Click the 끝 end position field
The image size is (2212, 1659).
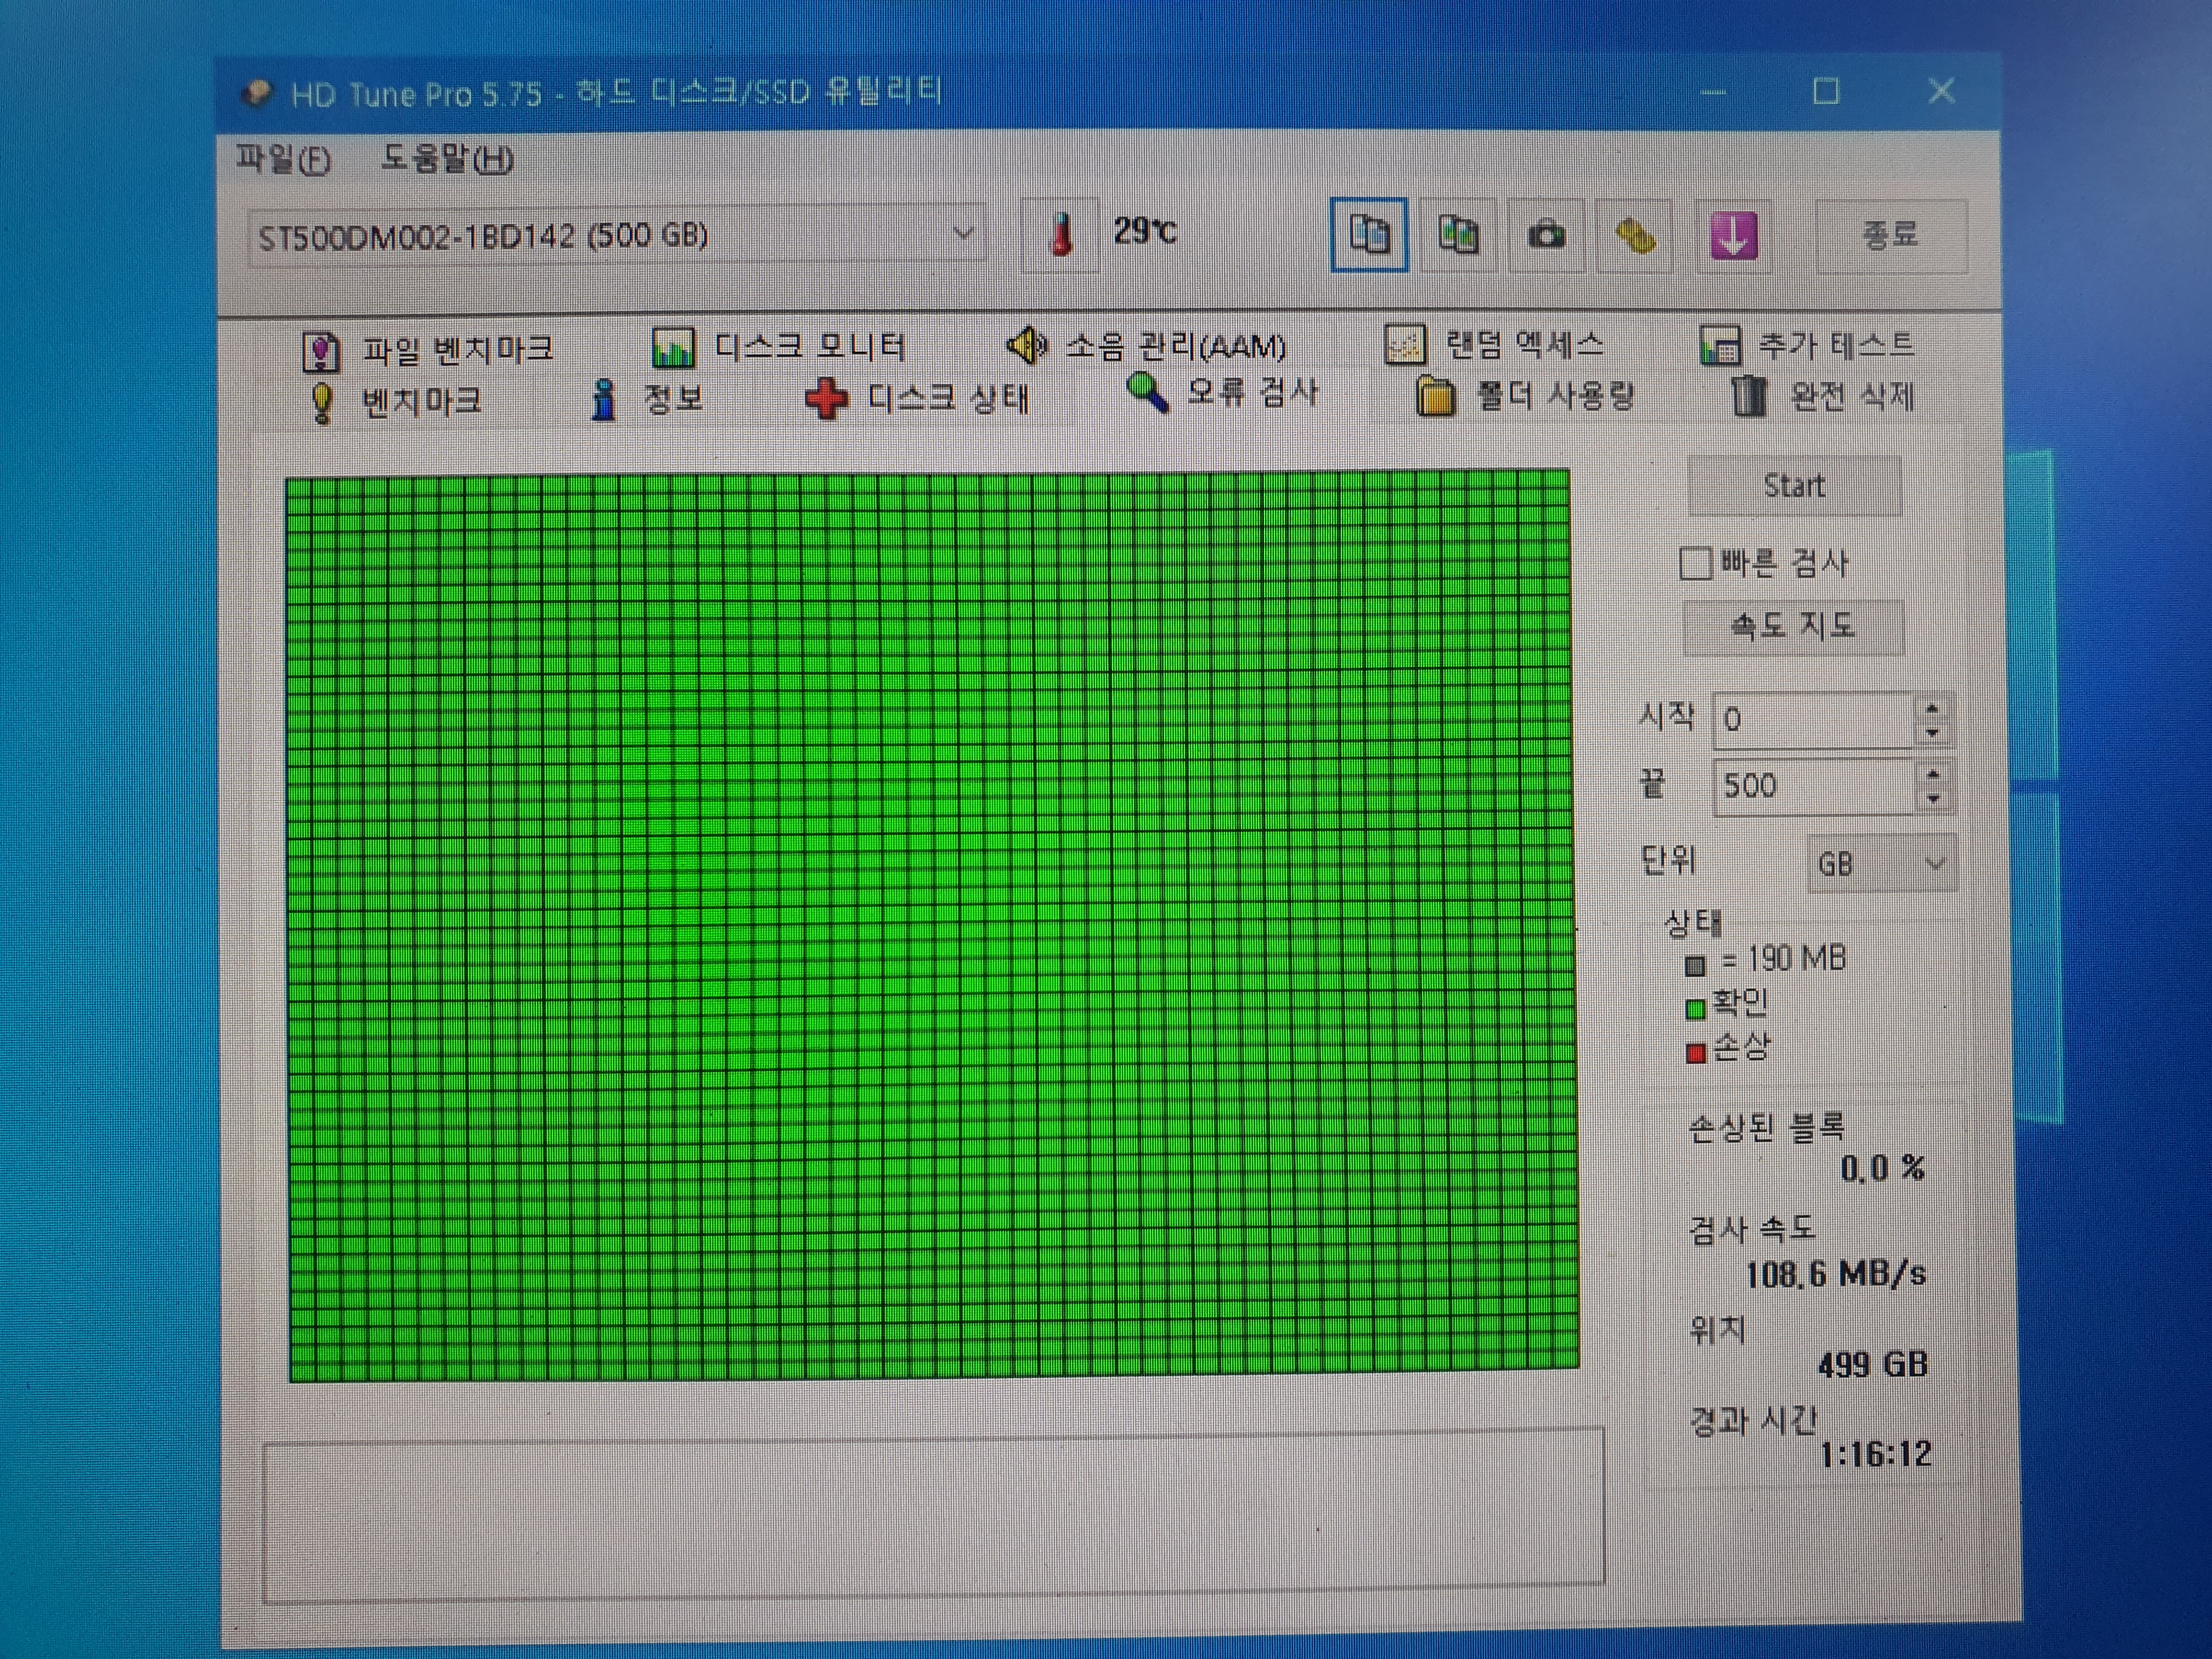click(1814, 786)
